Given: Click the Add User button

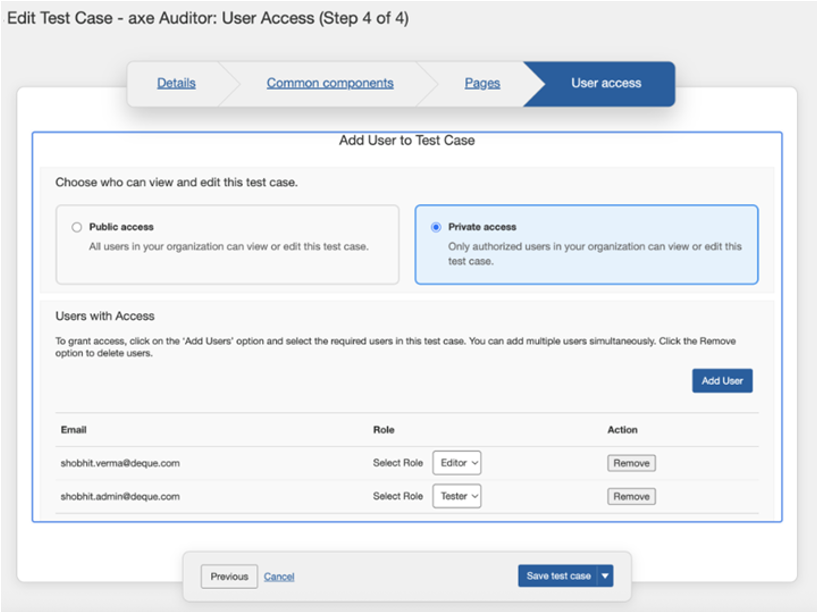Looking at the screenshot, I should 722,381.
